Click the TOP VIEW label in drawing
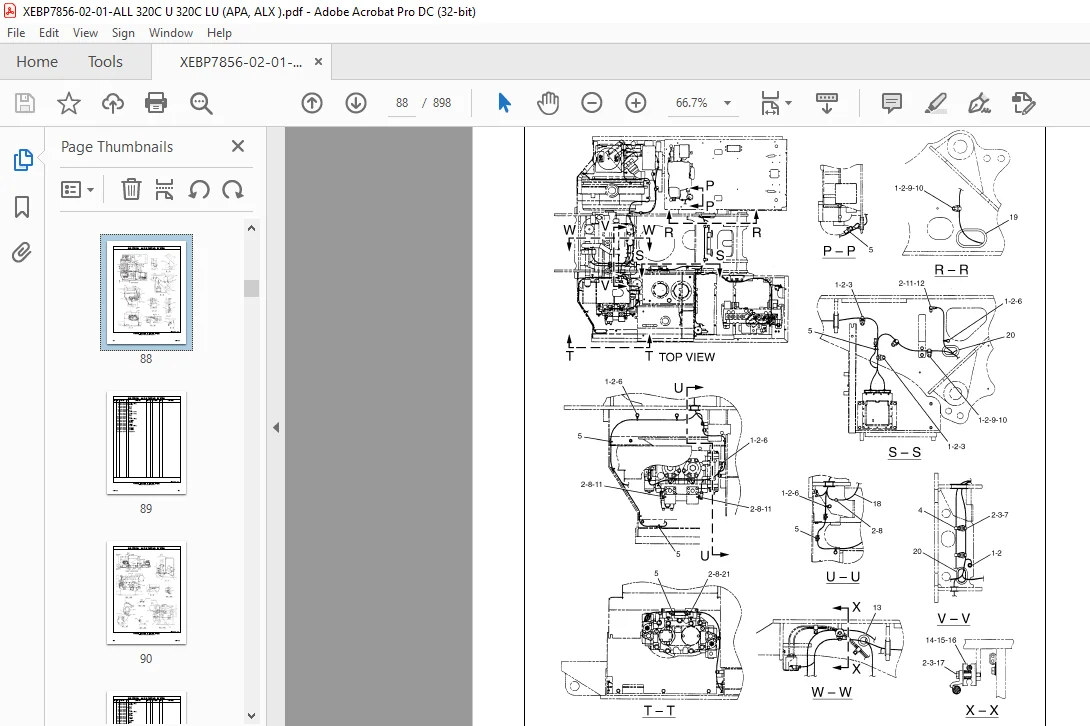Screen dimensions: 1090x726 pos(687,357)
